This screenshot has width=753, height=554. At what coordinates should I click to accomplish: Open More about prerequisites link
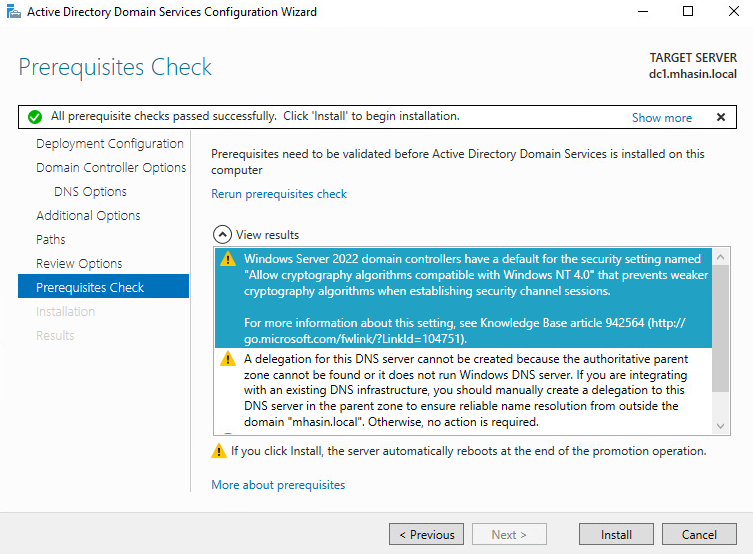point(278,485)
